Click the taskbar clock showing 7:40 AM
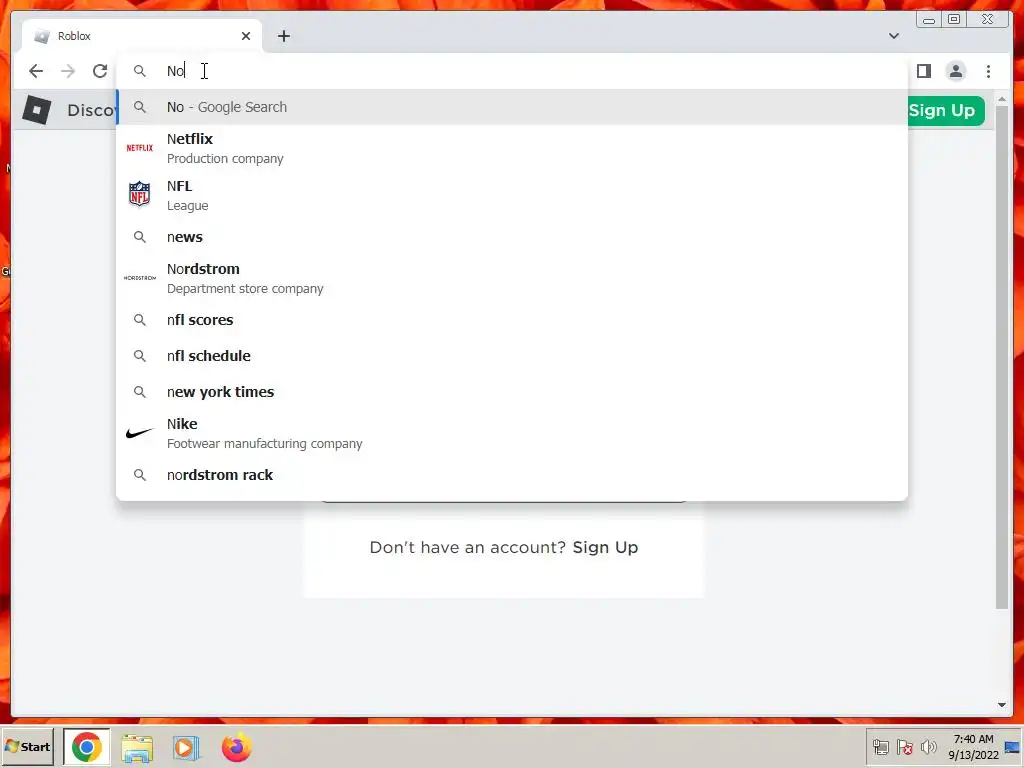Screen dimensions: 1024x768 pos(973,747)
